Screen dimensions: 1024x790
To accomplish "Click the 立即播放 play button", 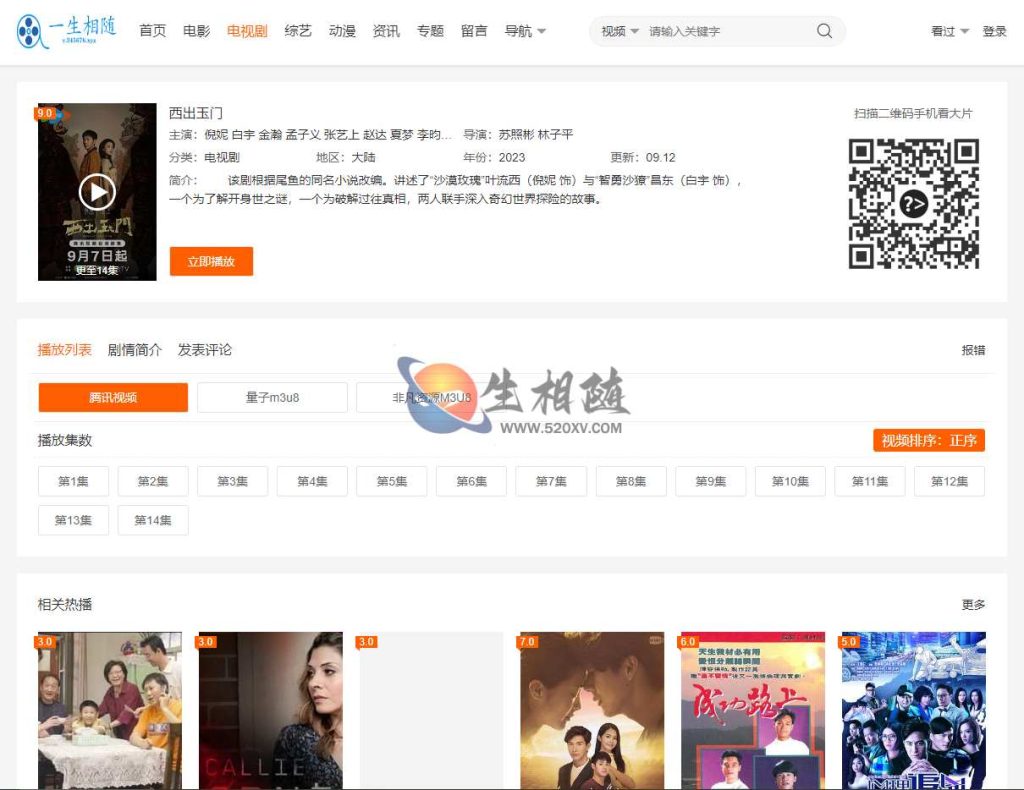I will tap(211, 260).
